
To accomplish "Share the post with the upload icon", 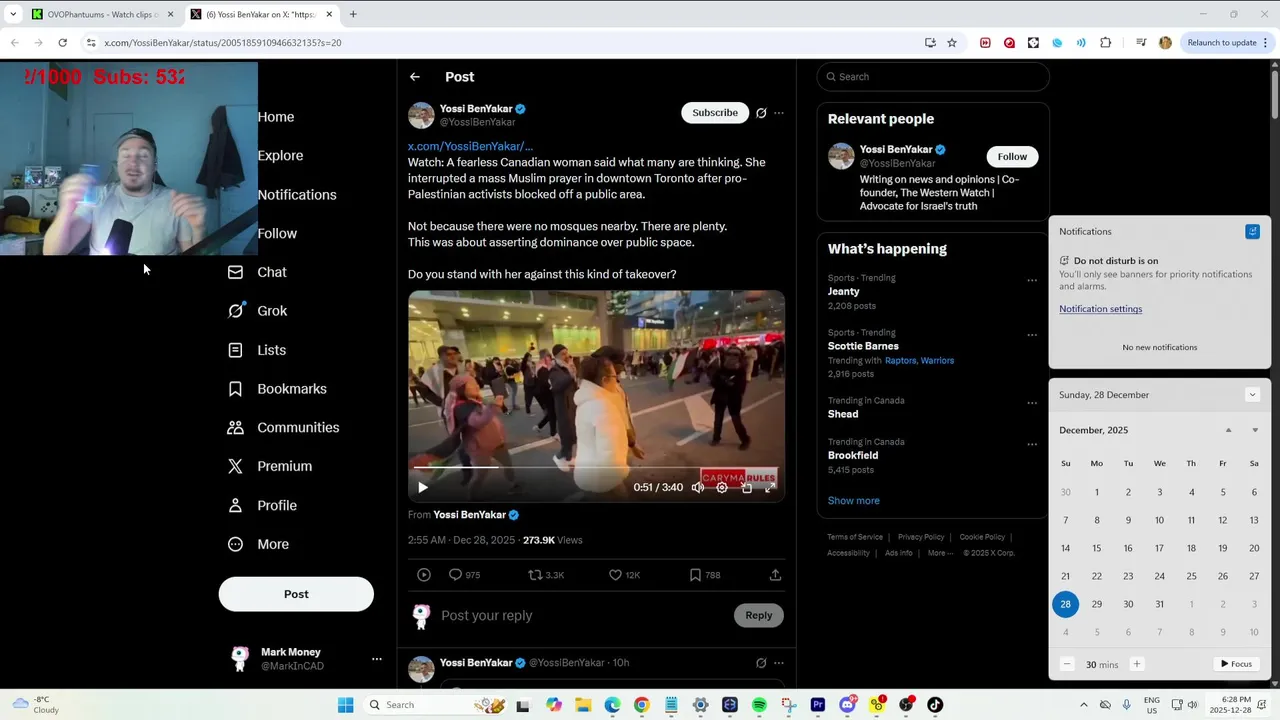I will point(775,575).
